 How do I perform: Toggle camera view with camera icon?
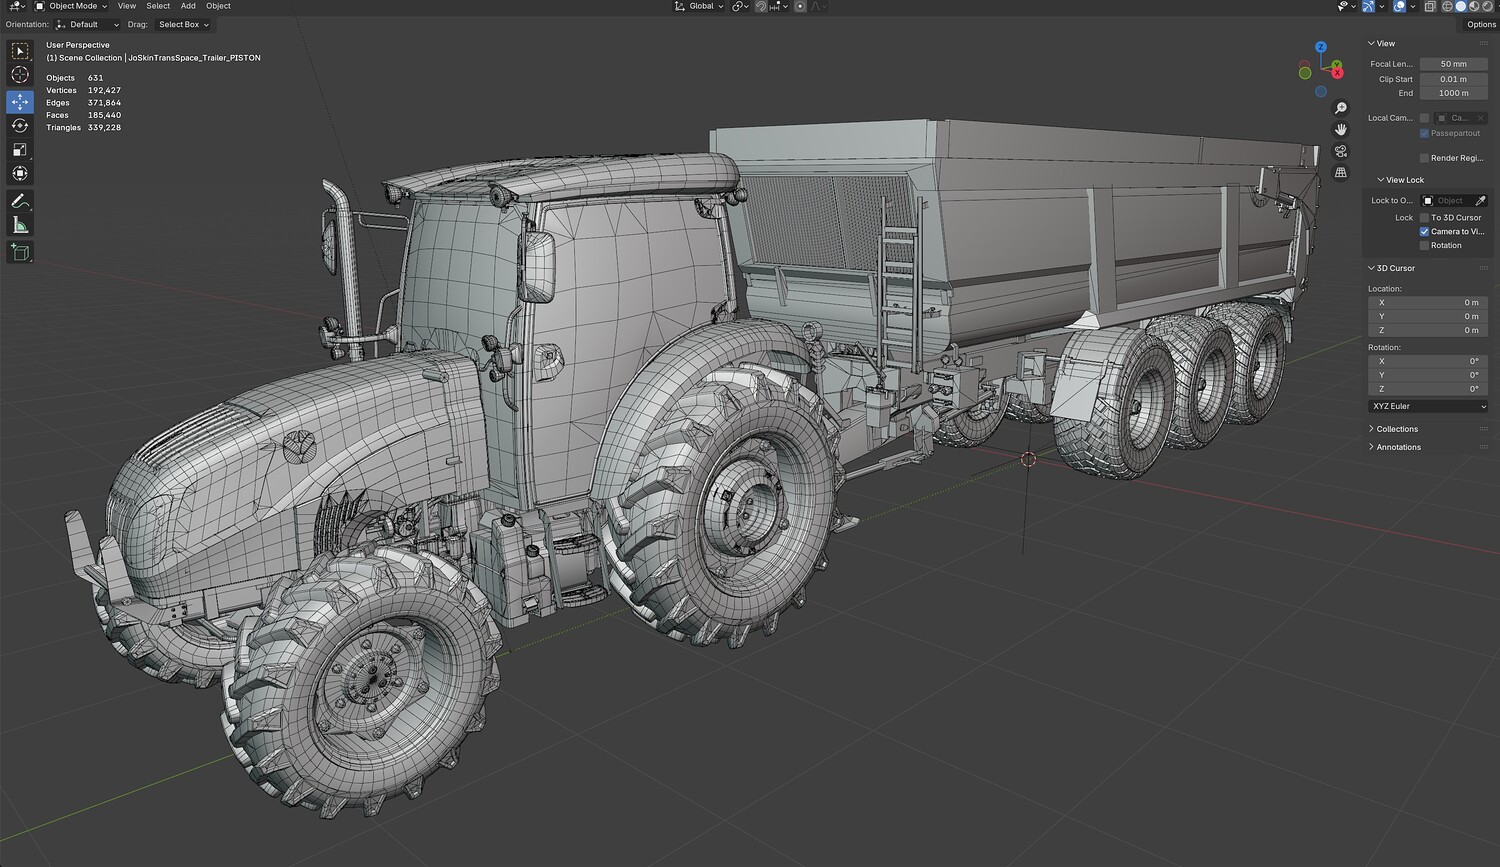click(1341, 151)
